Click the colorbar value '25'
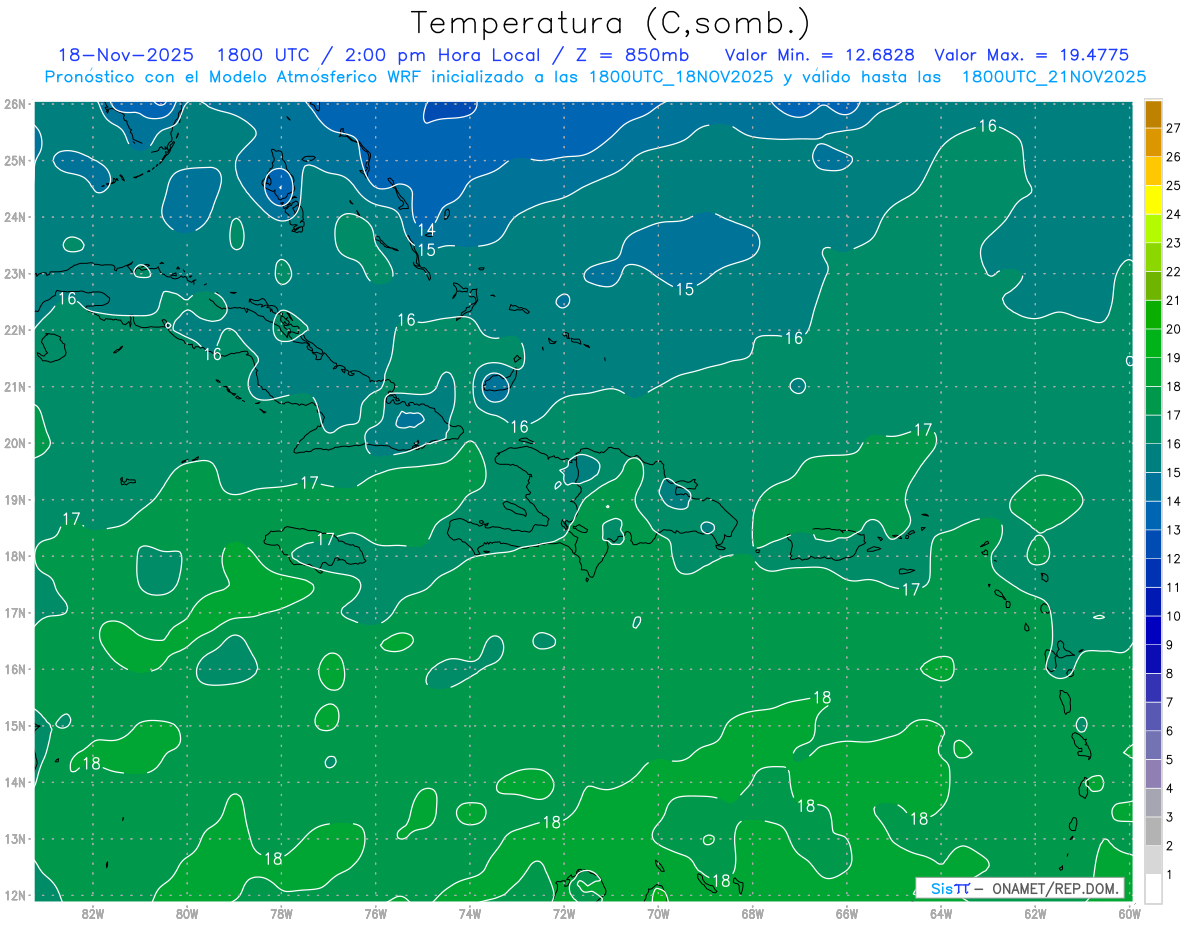The image size is (1200, 927). 1173,186
